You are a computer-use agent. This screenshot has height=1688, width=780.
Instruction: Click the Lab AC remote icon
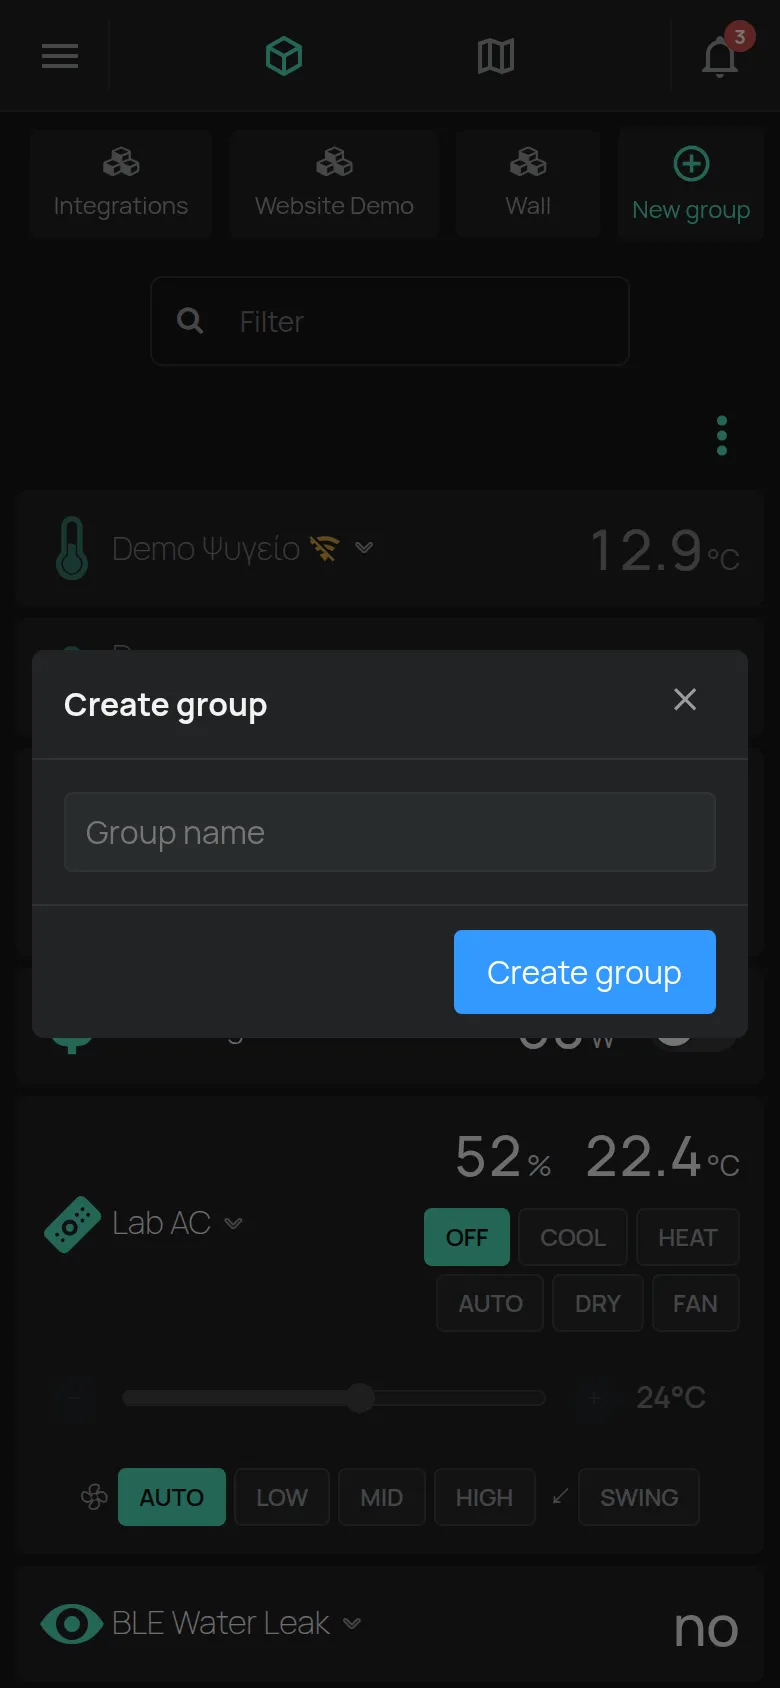point(72,1224)
